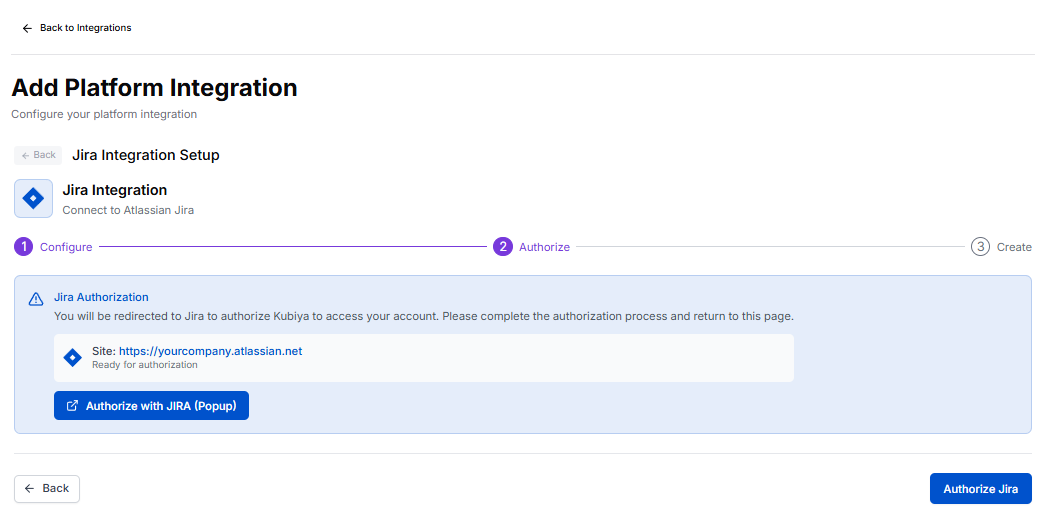Click the Jira Authorization heading
1045x518 pixels.
pos(101,297)
